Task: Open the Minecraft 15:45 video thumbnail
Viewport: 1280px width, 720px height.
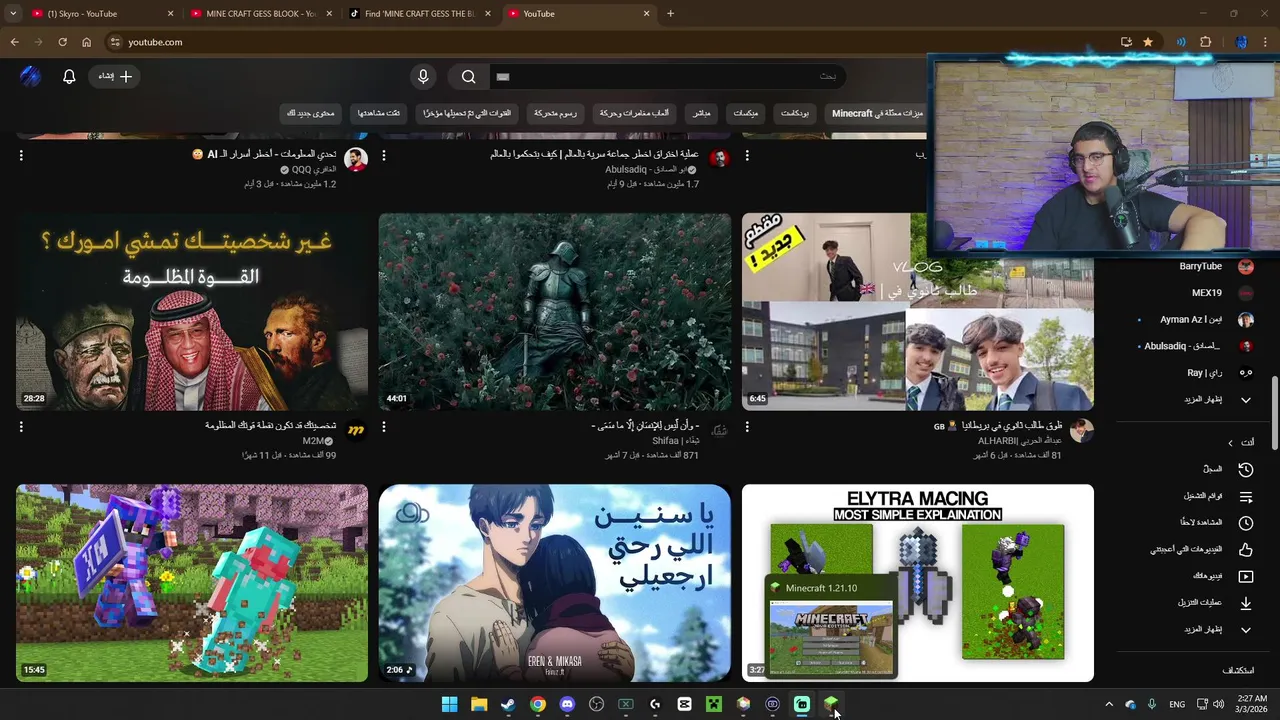Action: point(192,583)
